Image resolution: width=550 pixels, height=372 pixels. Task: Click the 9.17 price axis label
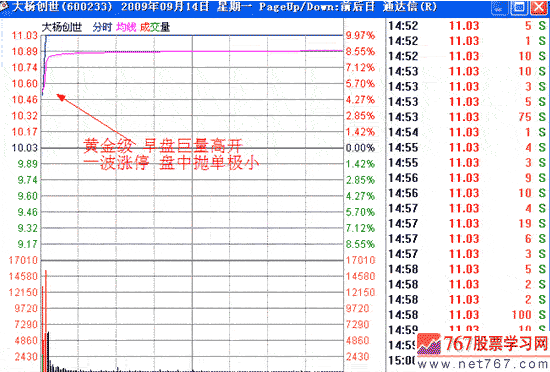coord(27,244)
